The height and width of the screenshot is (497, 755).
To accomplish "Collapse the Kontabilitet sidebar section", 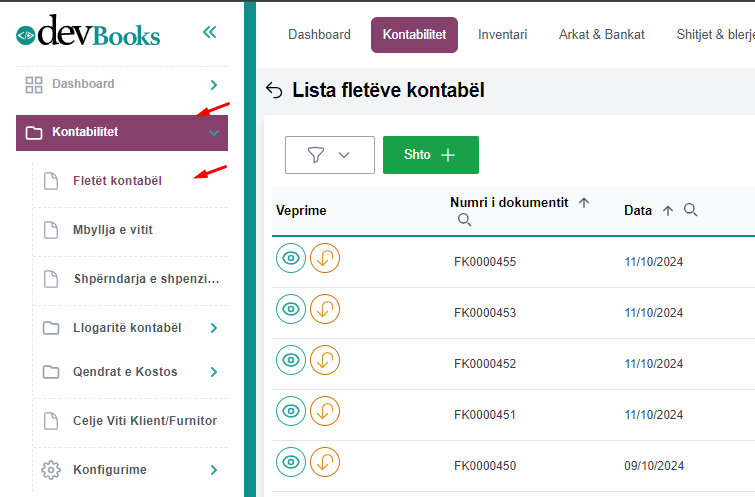I will point(213,133).
